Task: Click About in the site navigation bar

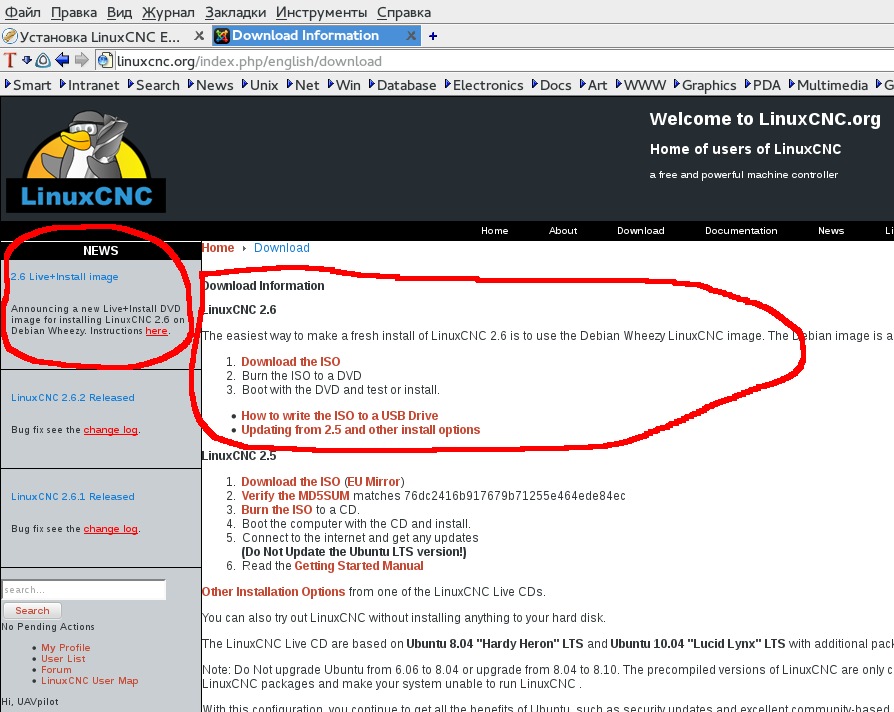Action: point(563,230)
